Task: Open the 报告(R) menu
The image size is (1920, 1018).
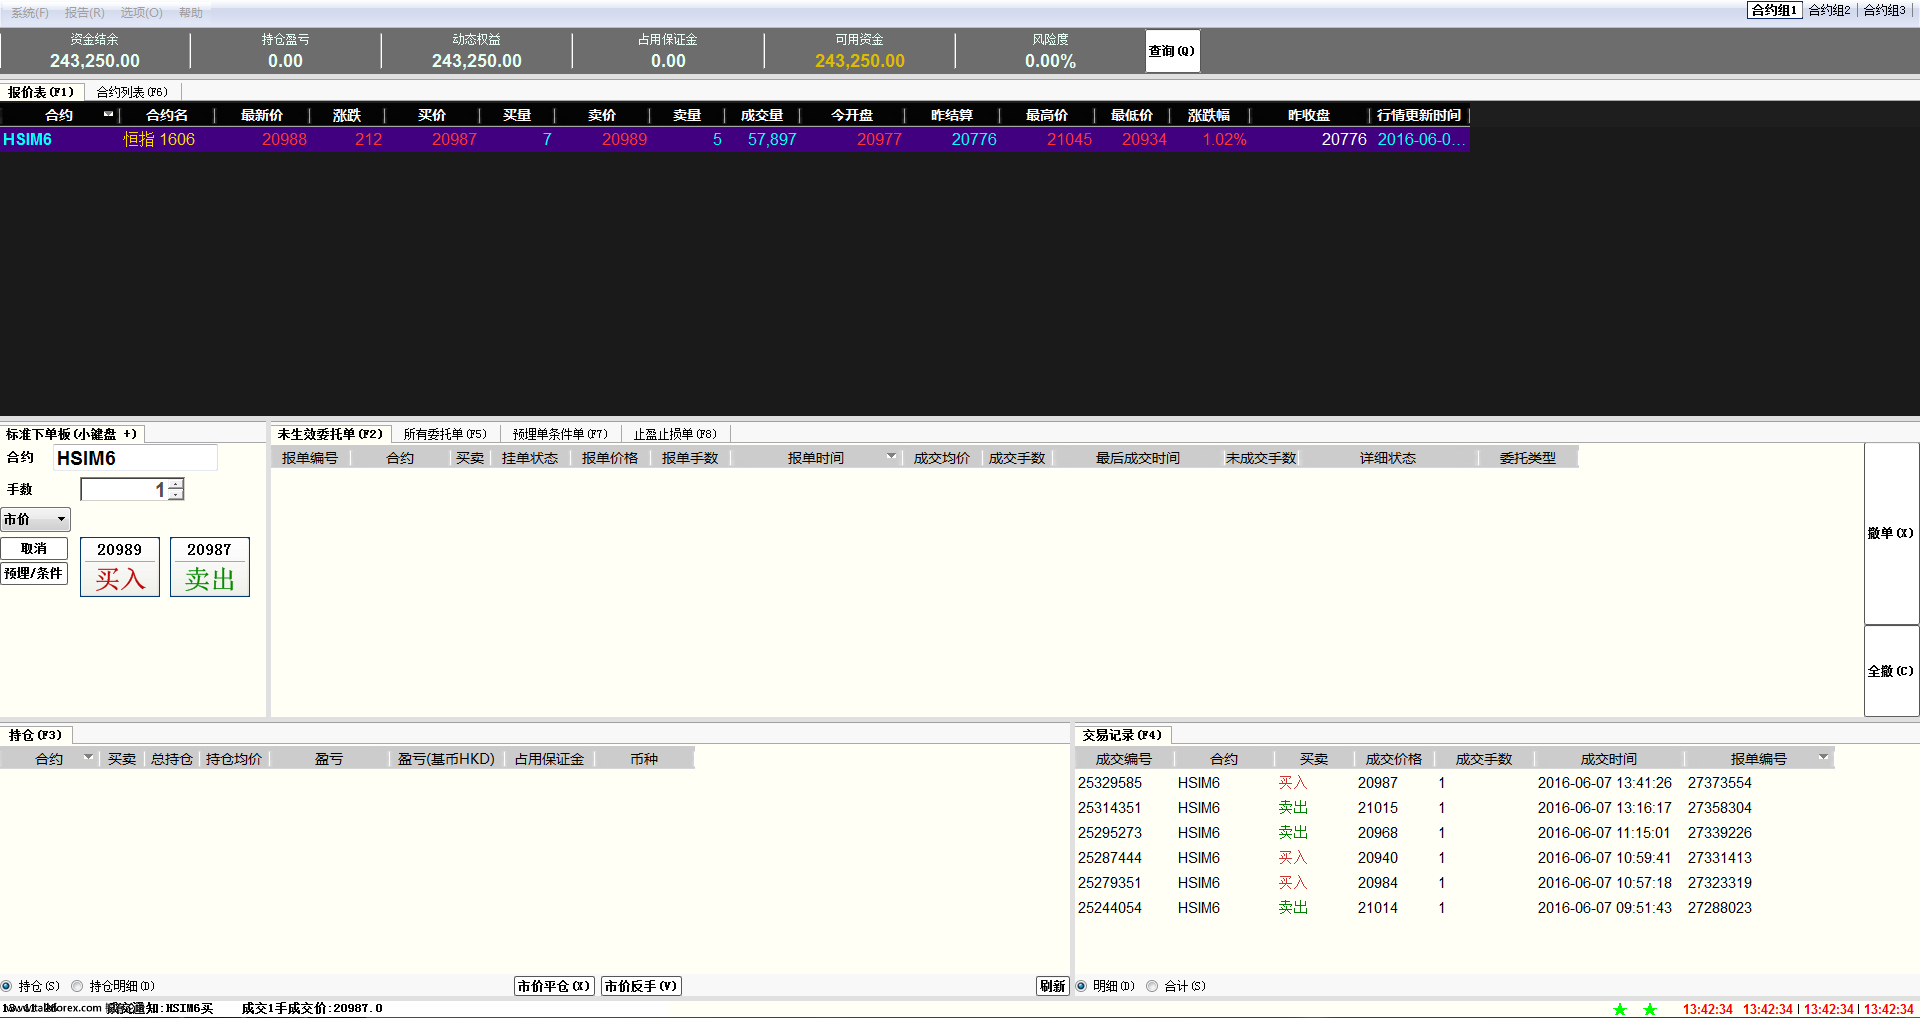Action: tap(85, 13)
